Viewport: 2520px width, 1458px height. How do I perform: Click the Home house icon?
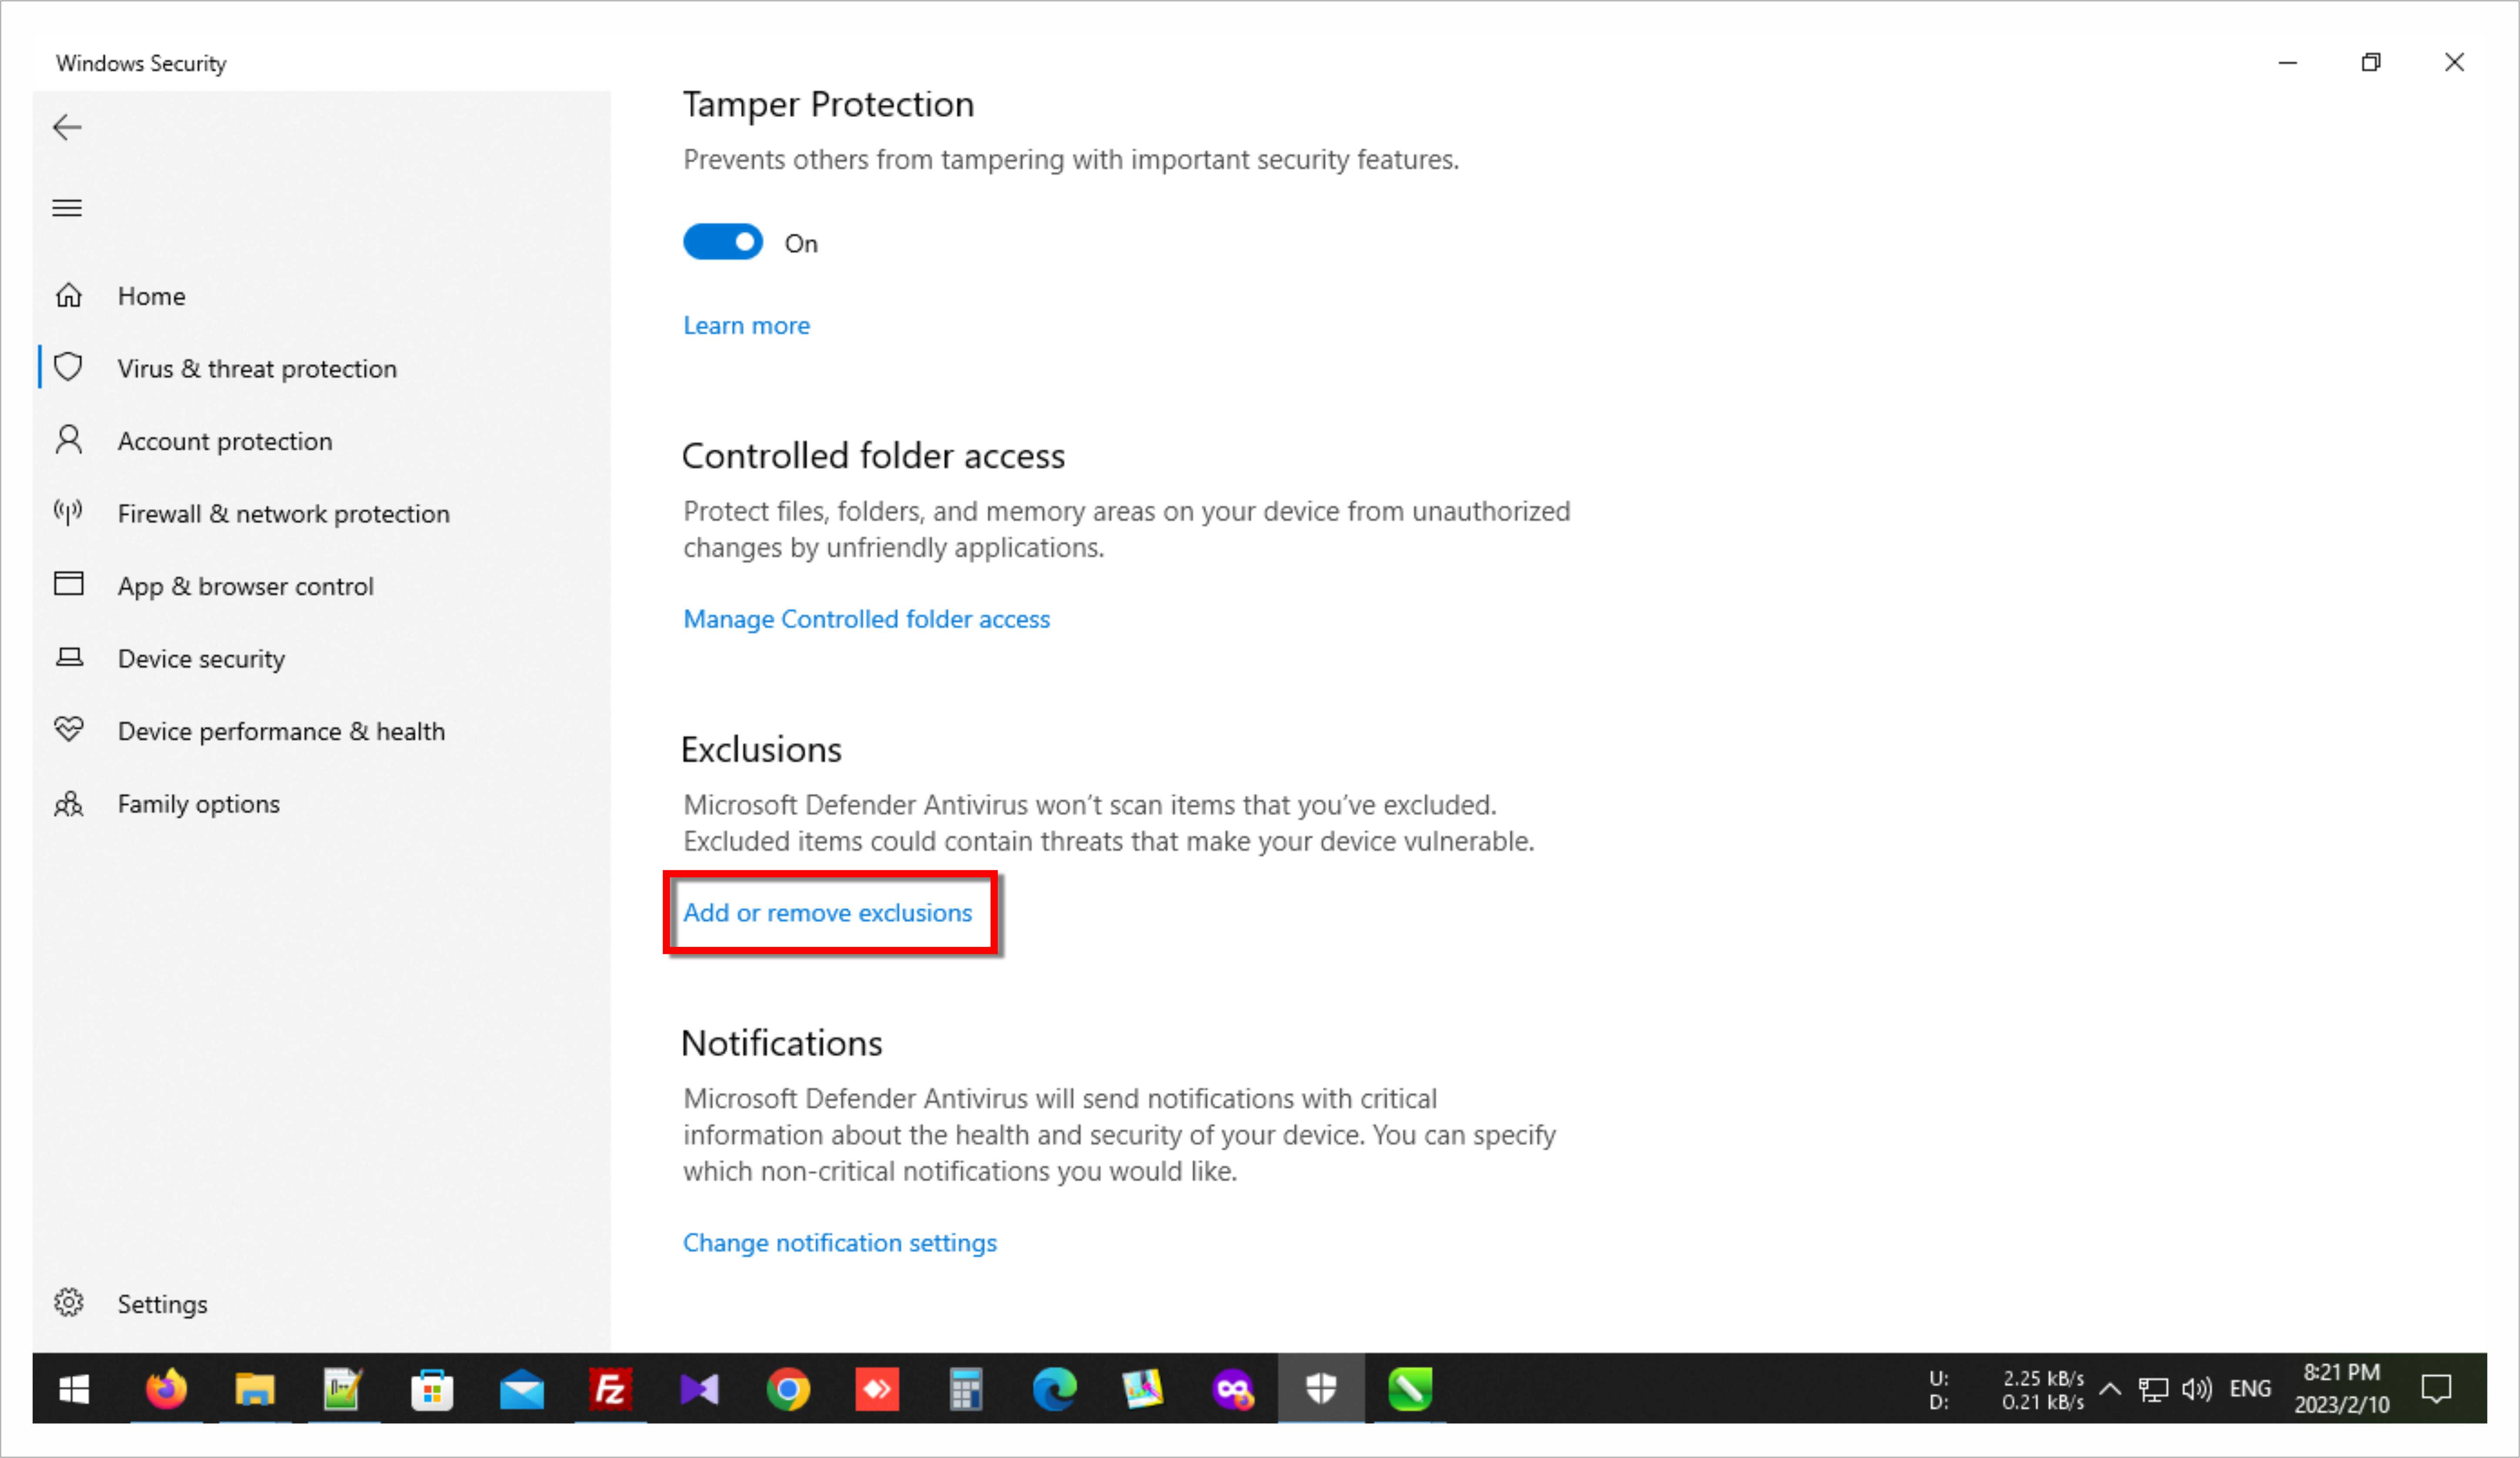[68, 295]
